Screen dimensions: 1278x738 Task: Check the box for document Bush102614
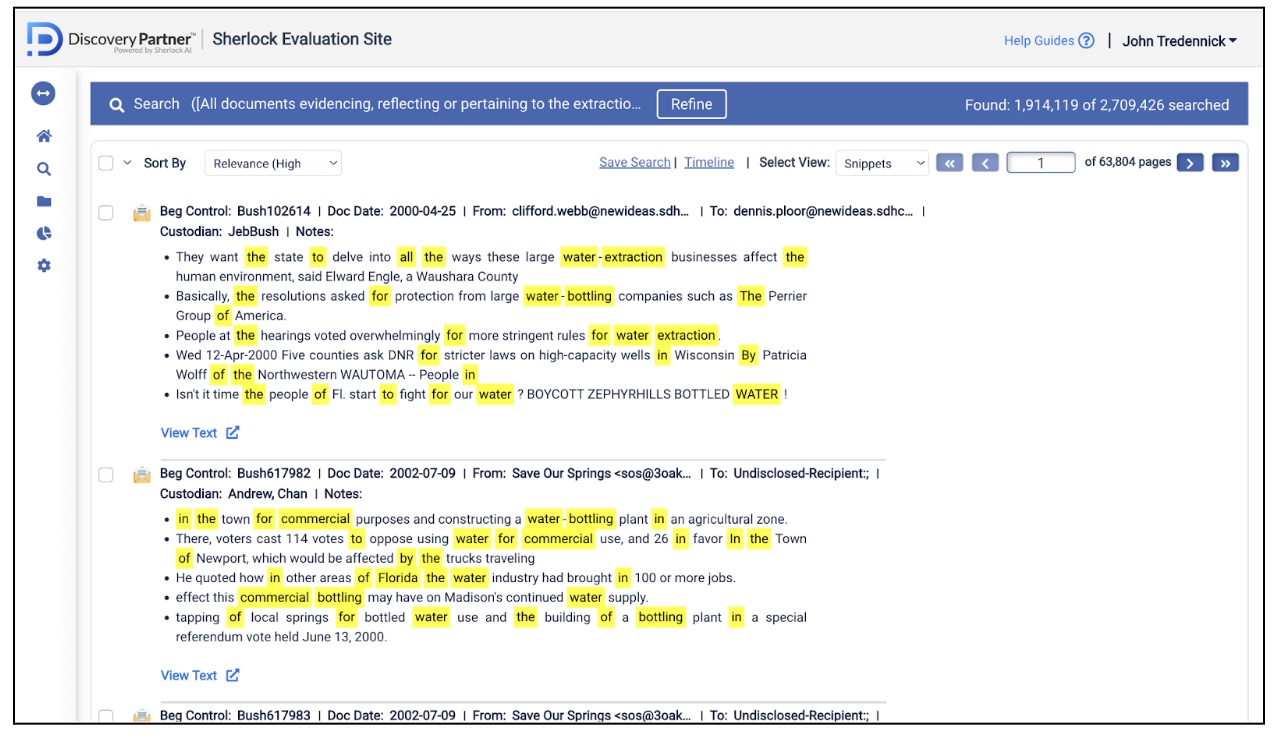106,212
